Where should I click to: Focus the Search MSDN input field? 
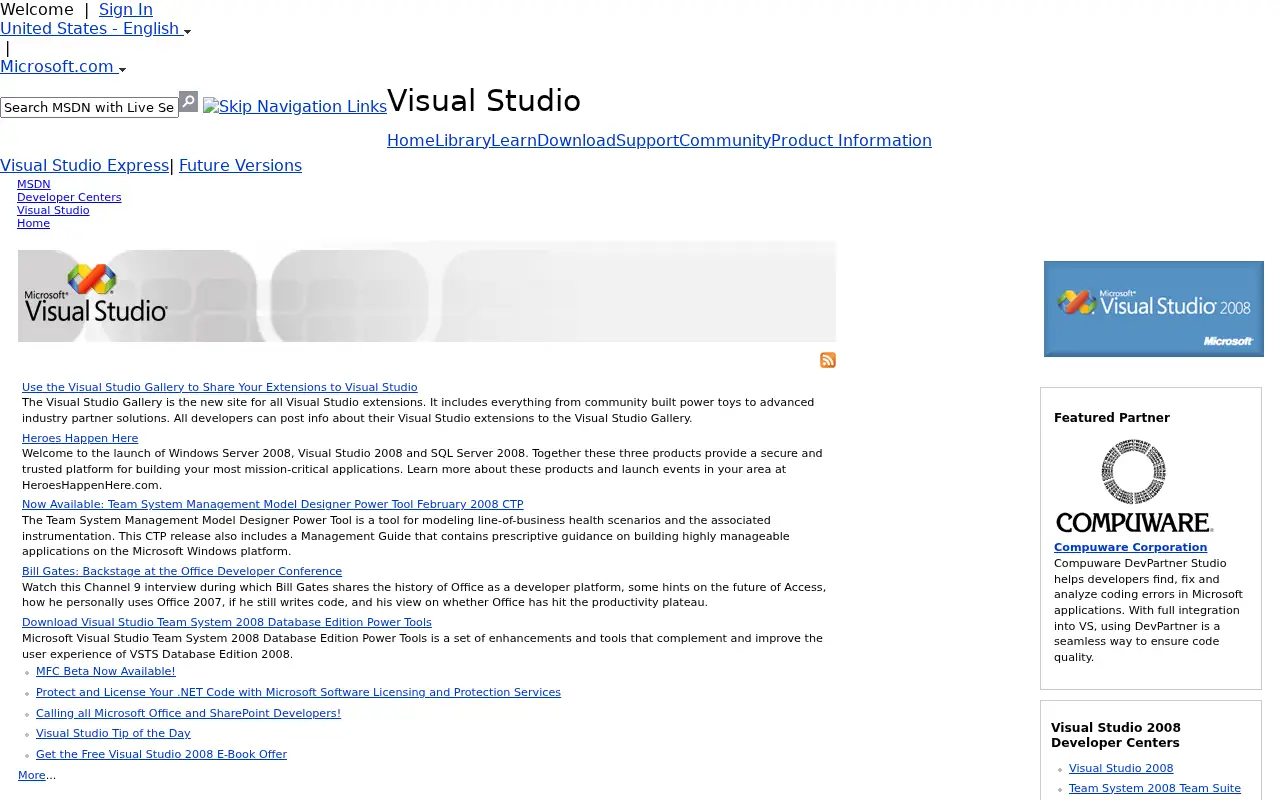(x=89, y=107)
